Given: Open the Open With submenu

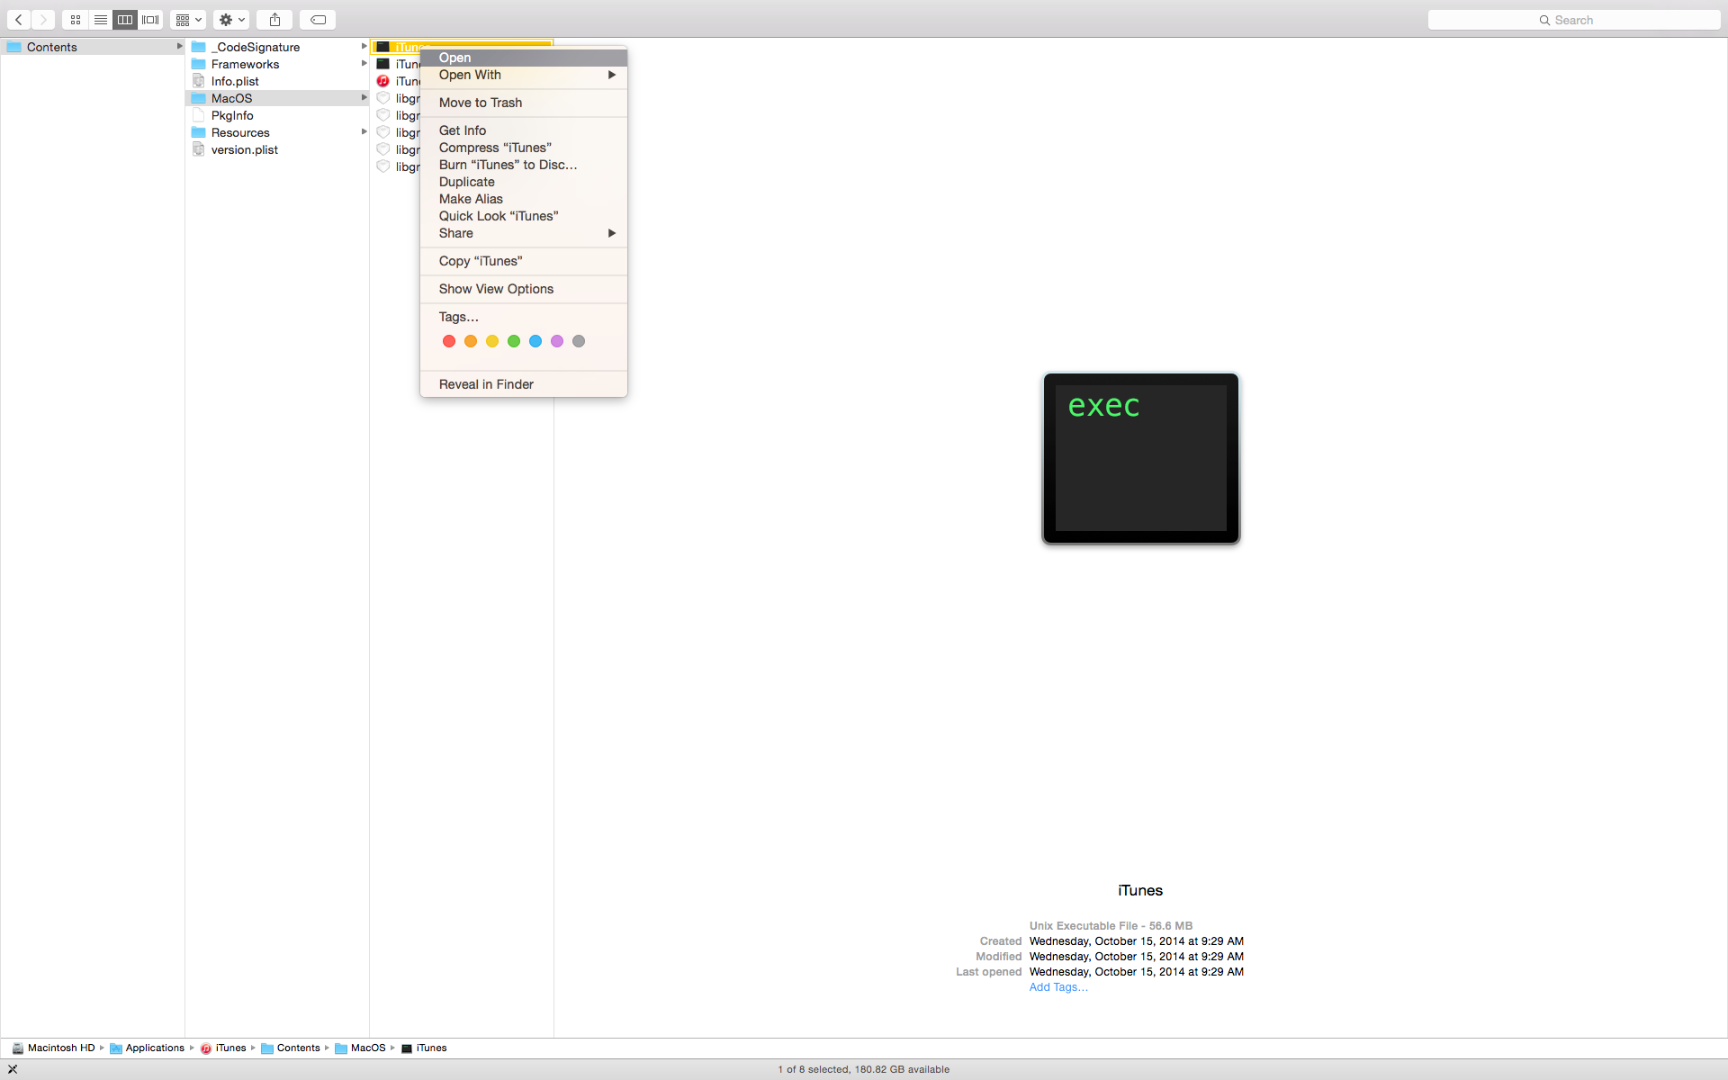Looking at the screenshot, I should 523,75.
